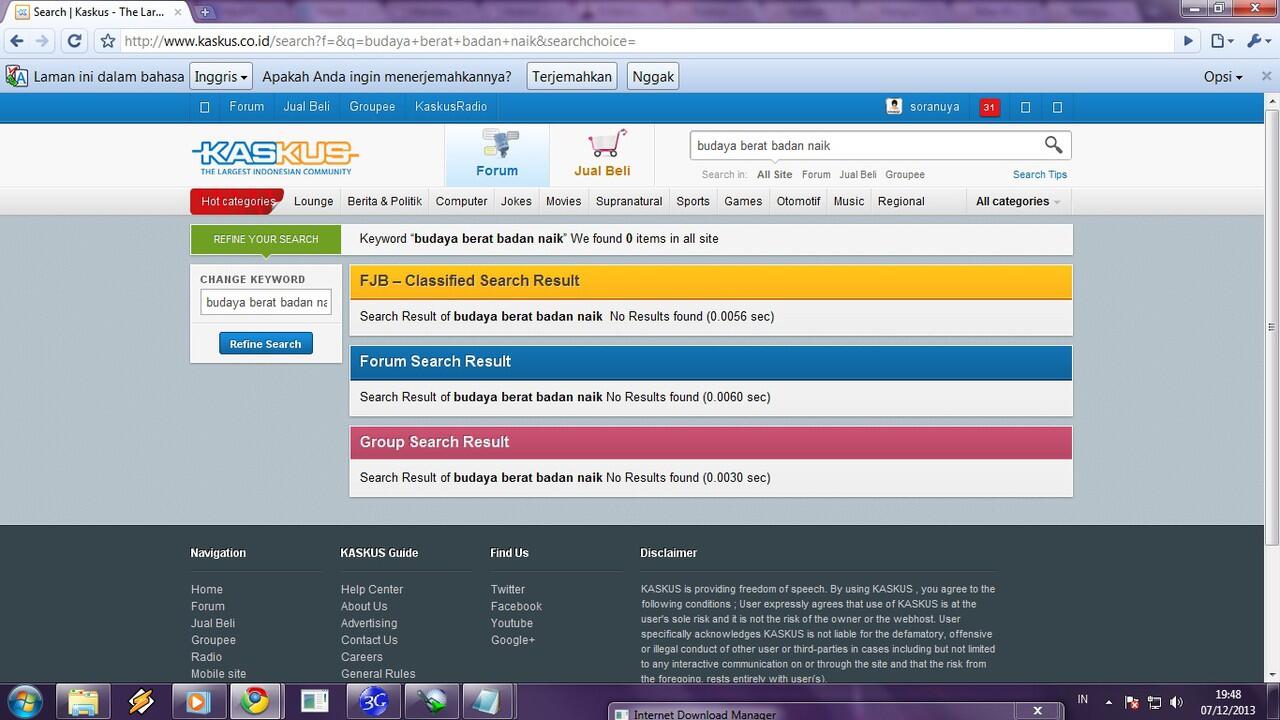Click the Group Search Result header
The image size is (1280, 720).
[x=711, y=442]
